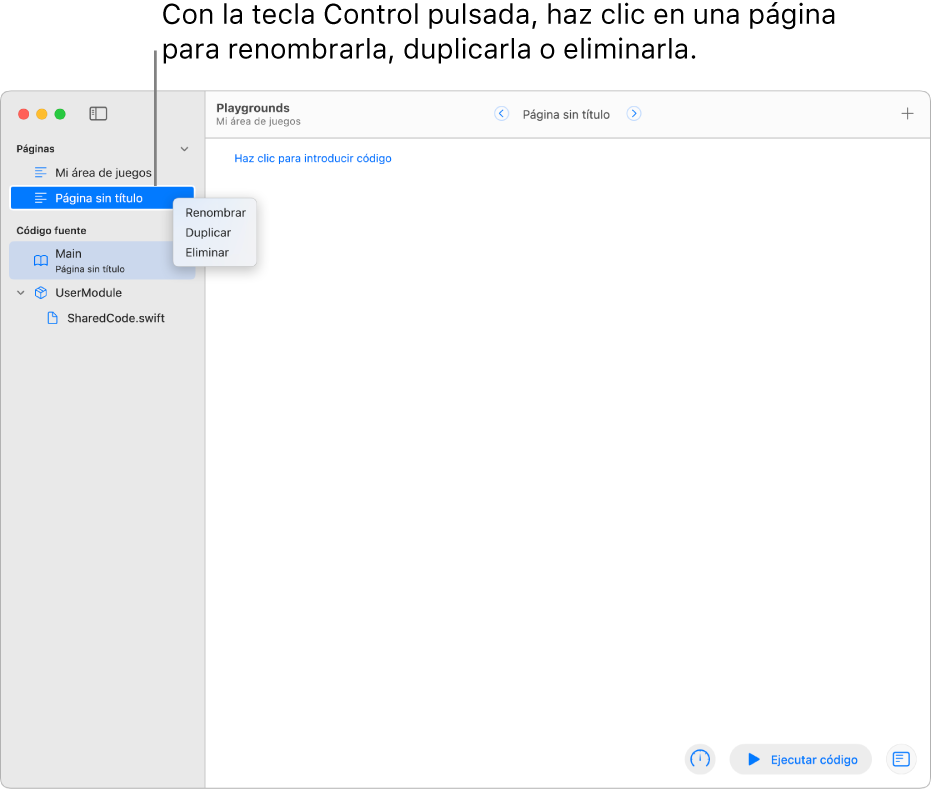Click the page icon beside Mi área de juegos
Screen dimensions: 931x790
(x=40, y=173)
